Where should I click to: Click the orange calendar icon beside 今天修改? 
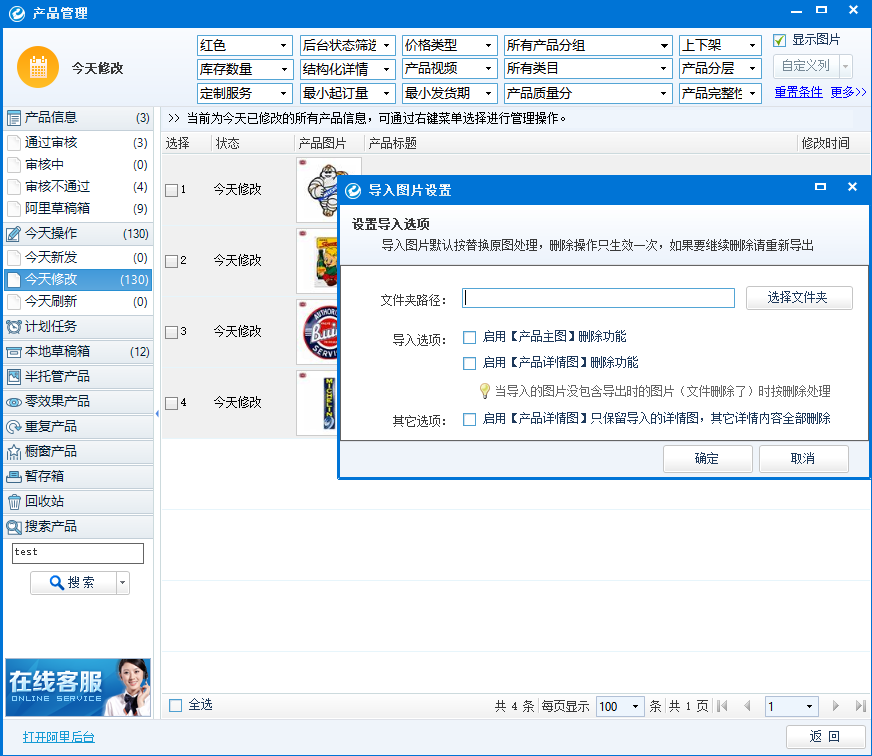38,67
